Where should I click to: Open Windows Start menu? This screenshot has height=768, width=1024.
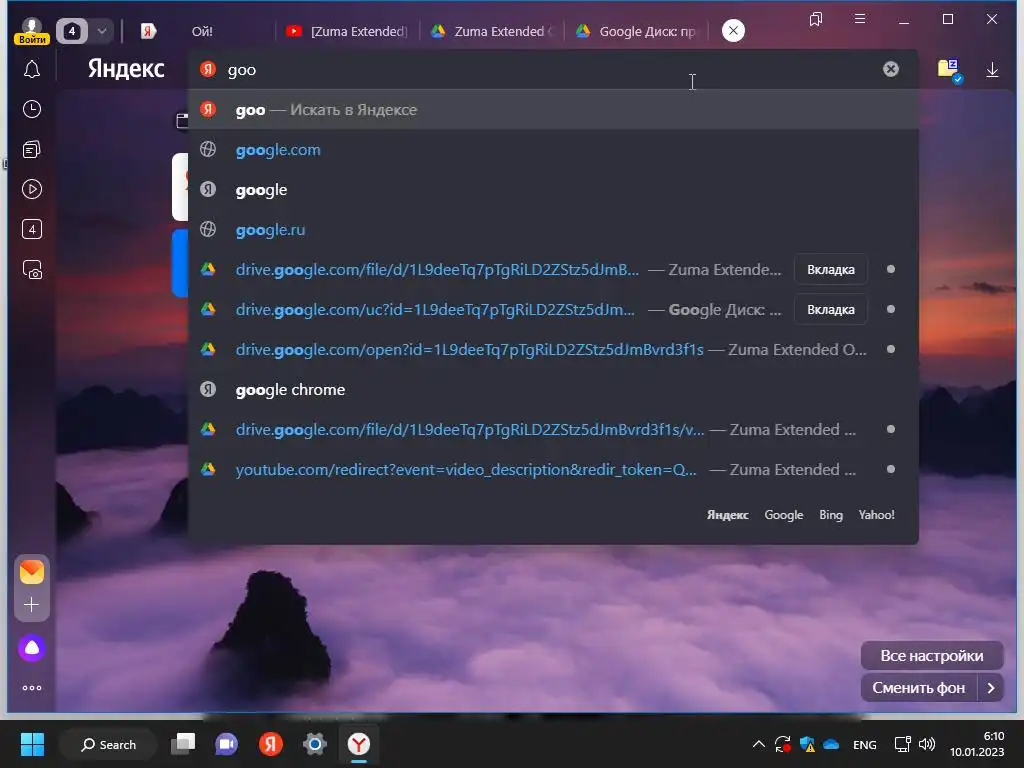tap(32, 744)
